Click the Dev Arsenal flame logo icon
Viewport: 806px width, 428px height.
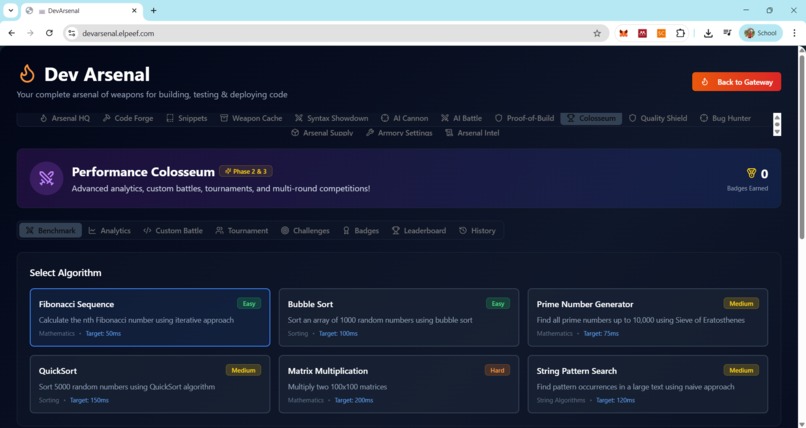click(x=27, y=74)
